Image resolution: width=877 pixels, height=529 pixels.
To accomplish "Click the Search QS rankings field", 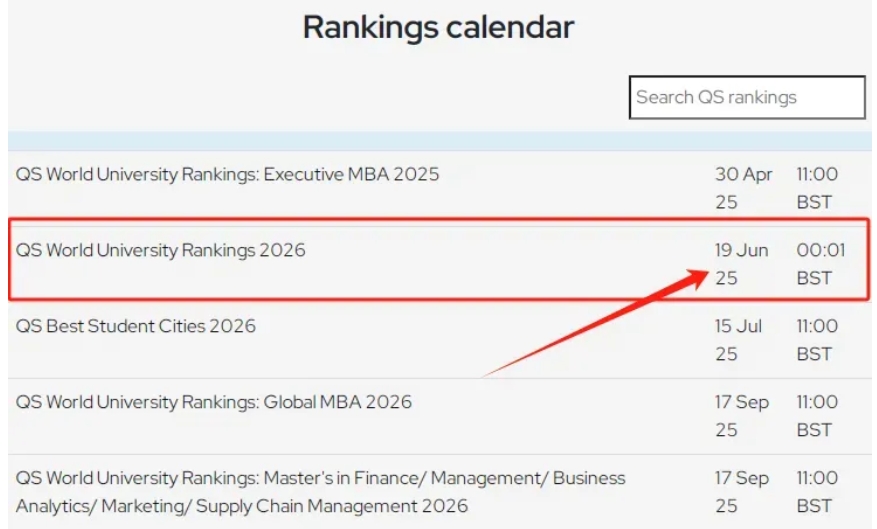I will coord(746,97).
